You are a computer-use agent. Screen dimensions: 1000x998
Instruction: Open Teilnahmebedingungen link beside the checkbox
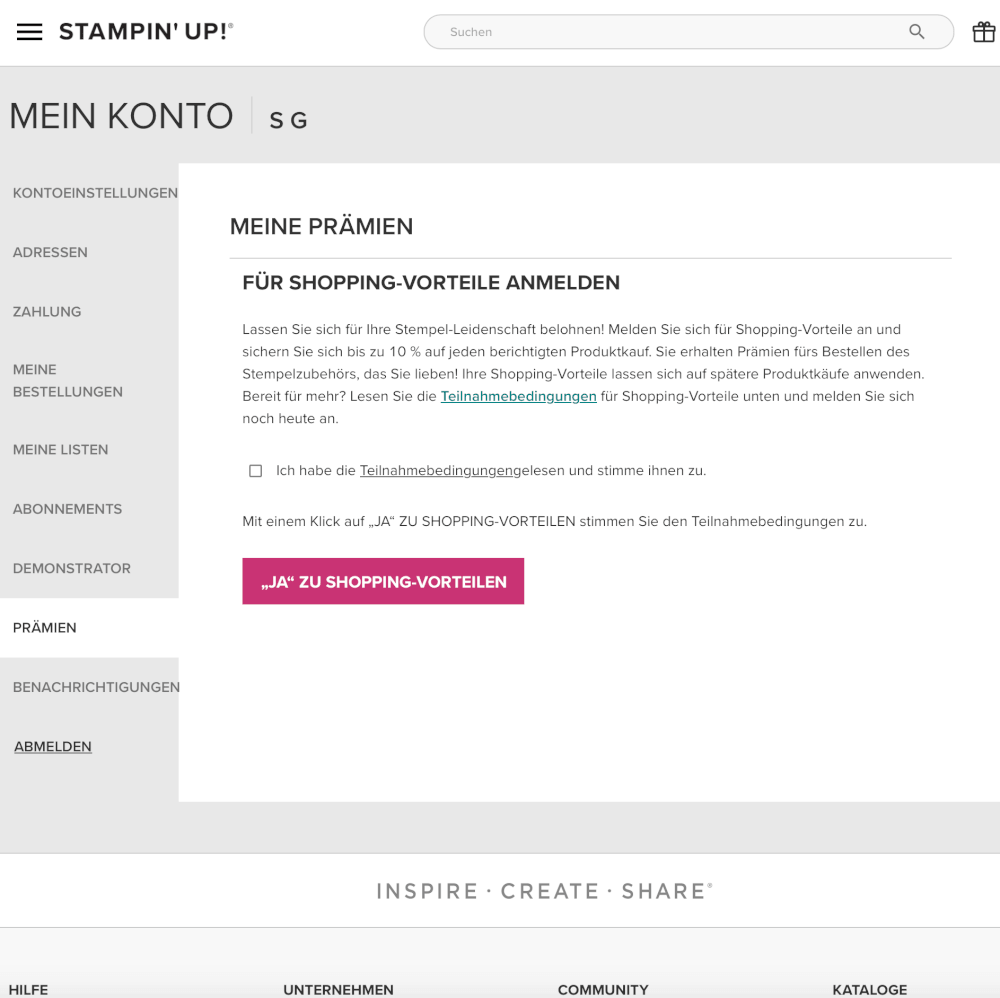[436, 471]
